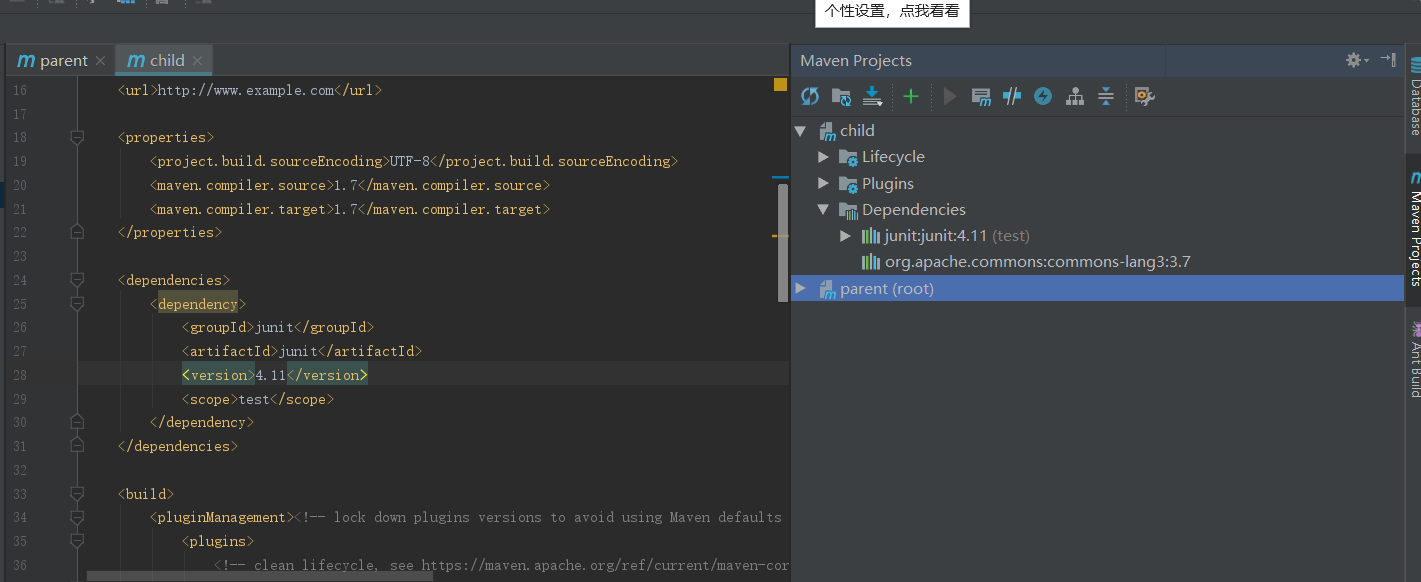1421x582 pixels.
Task: Open Maven Projects gear options menu
Action: pos(1357,60)
